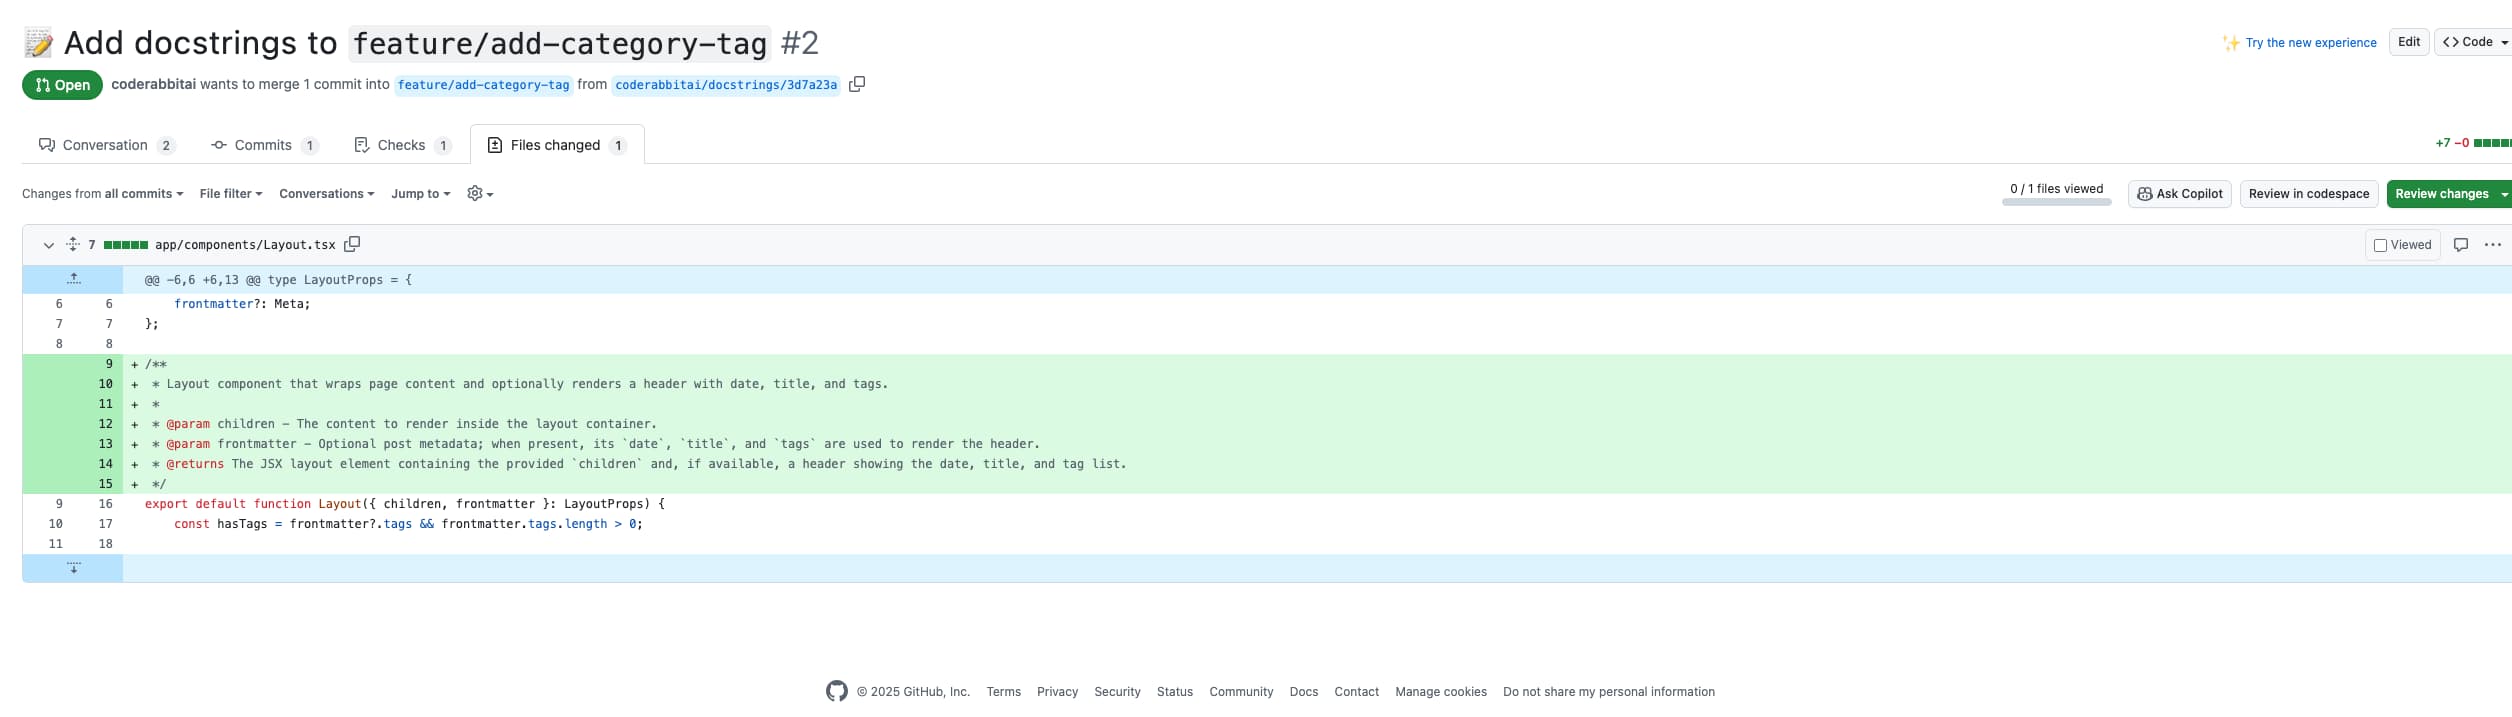Expand diff lines downward below line 18
The image size is (2512, 717).
73,568
